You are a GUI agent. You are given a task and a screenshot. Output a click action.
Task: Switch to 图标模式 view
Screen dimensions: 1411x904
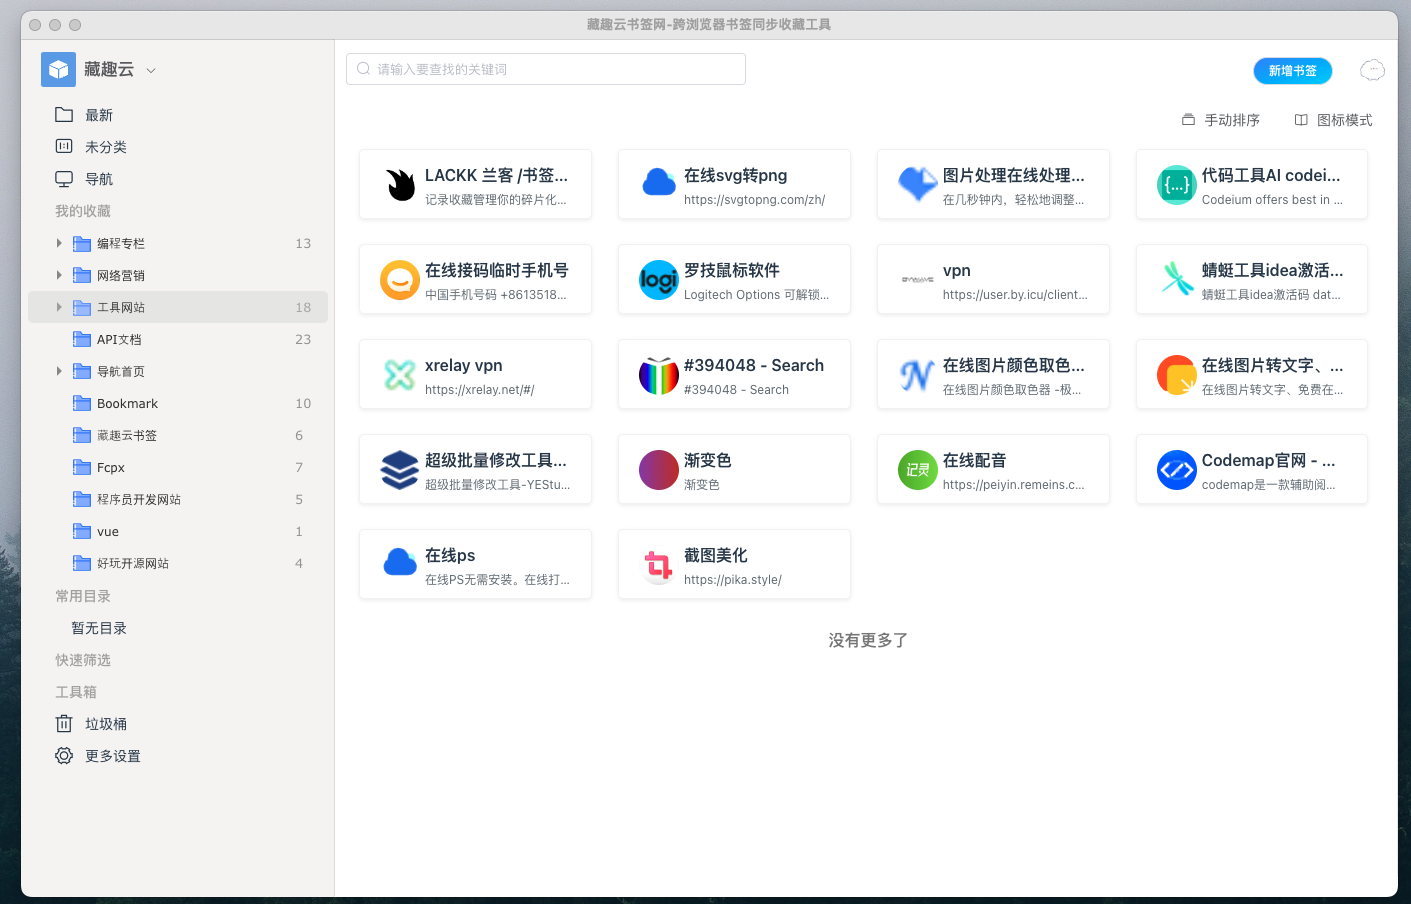click(x=1332, y=119)
